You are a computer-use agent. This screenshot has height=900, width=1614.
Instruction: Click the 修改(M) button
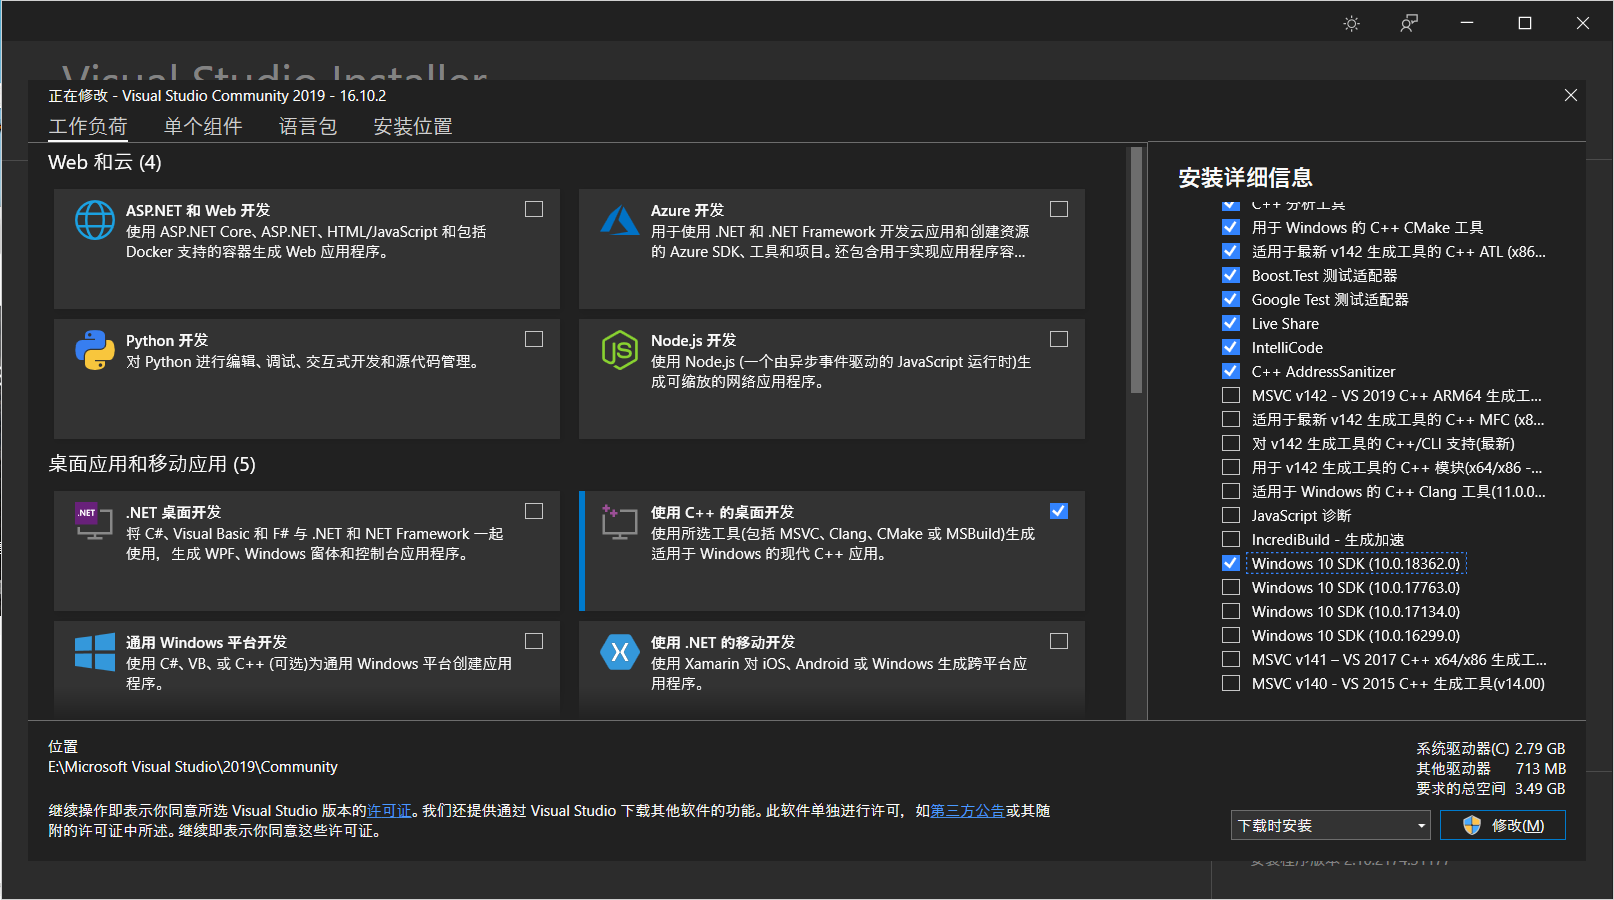tap(1502, 825)
